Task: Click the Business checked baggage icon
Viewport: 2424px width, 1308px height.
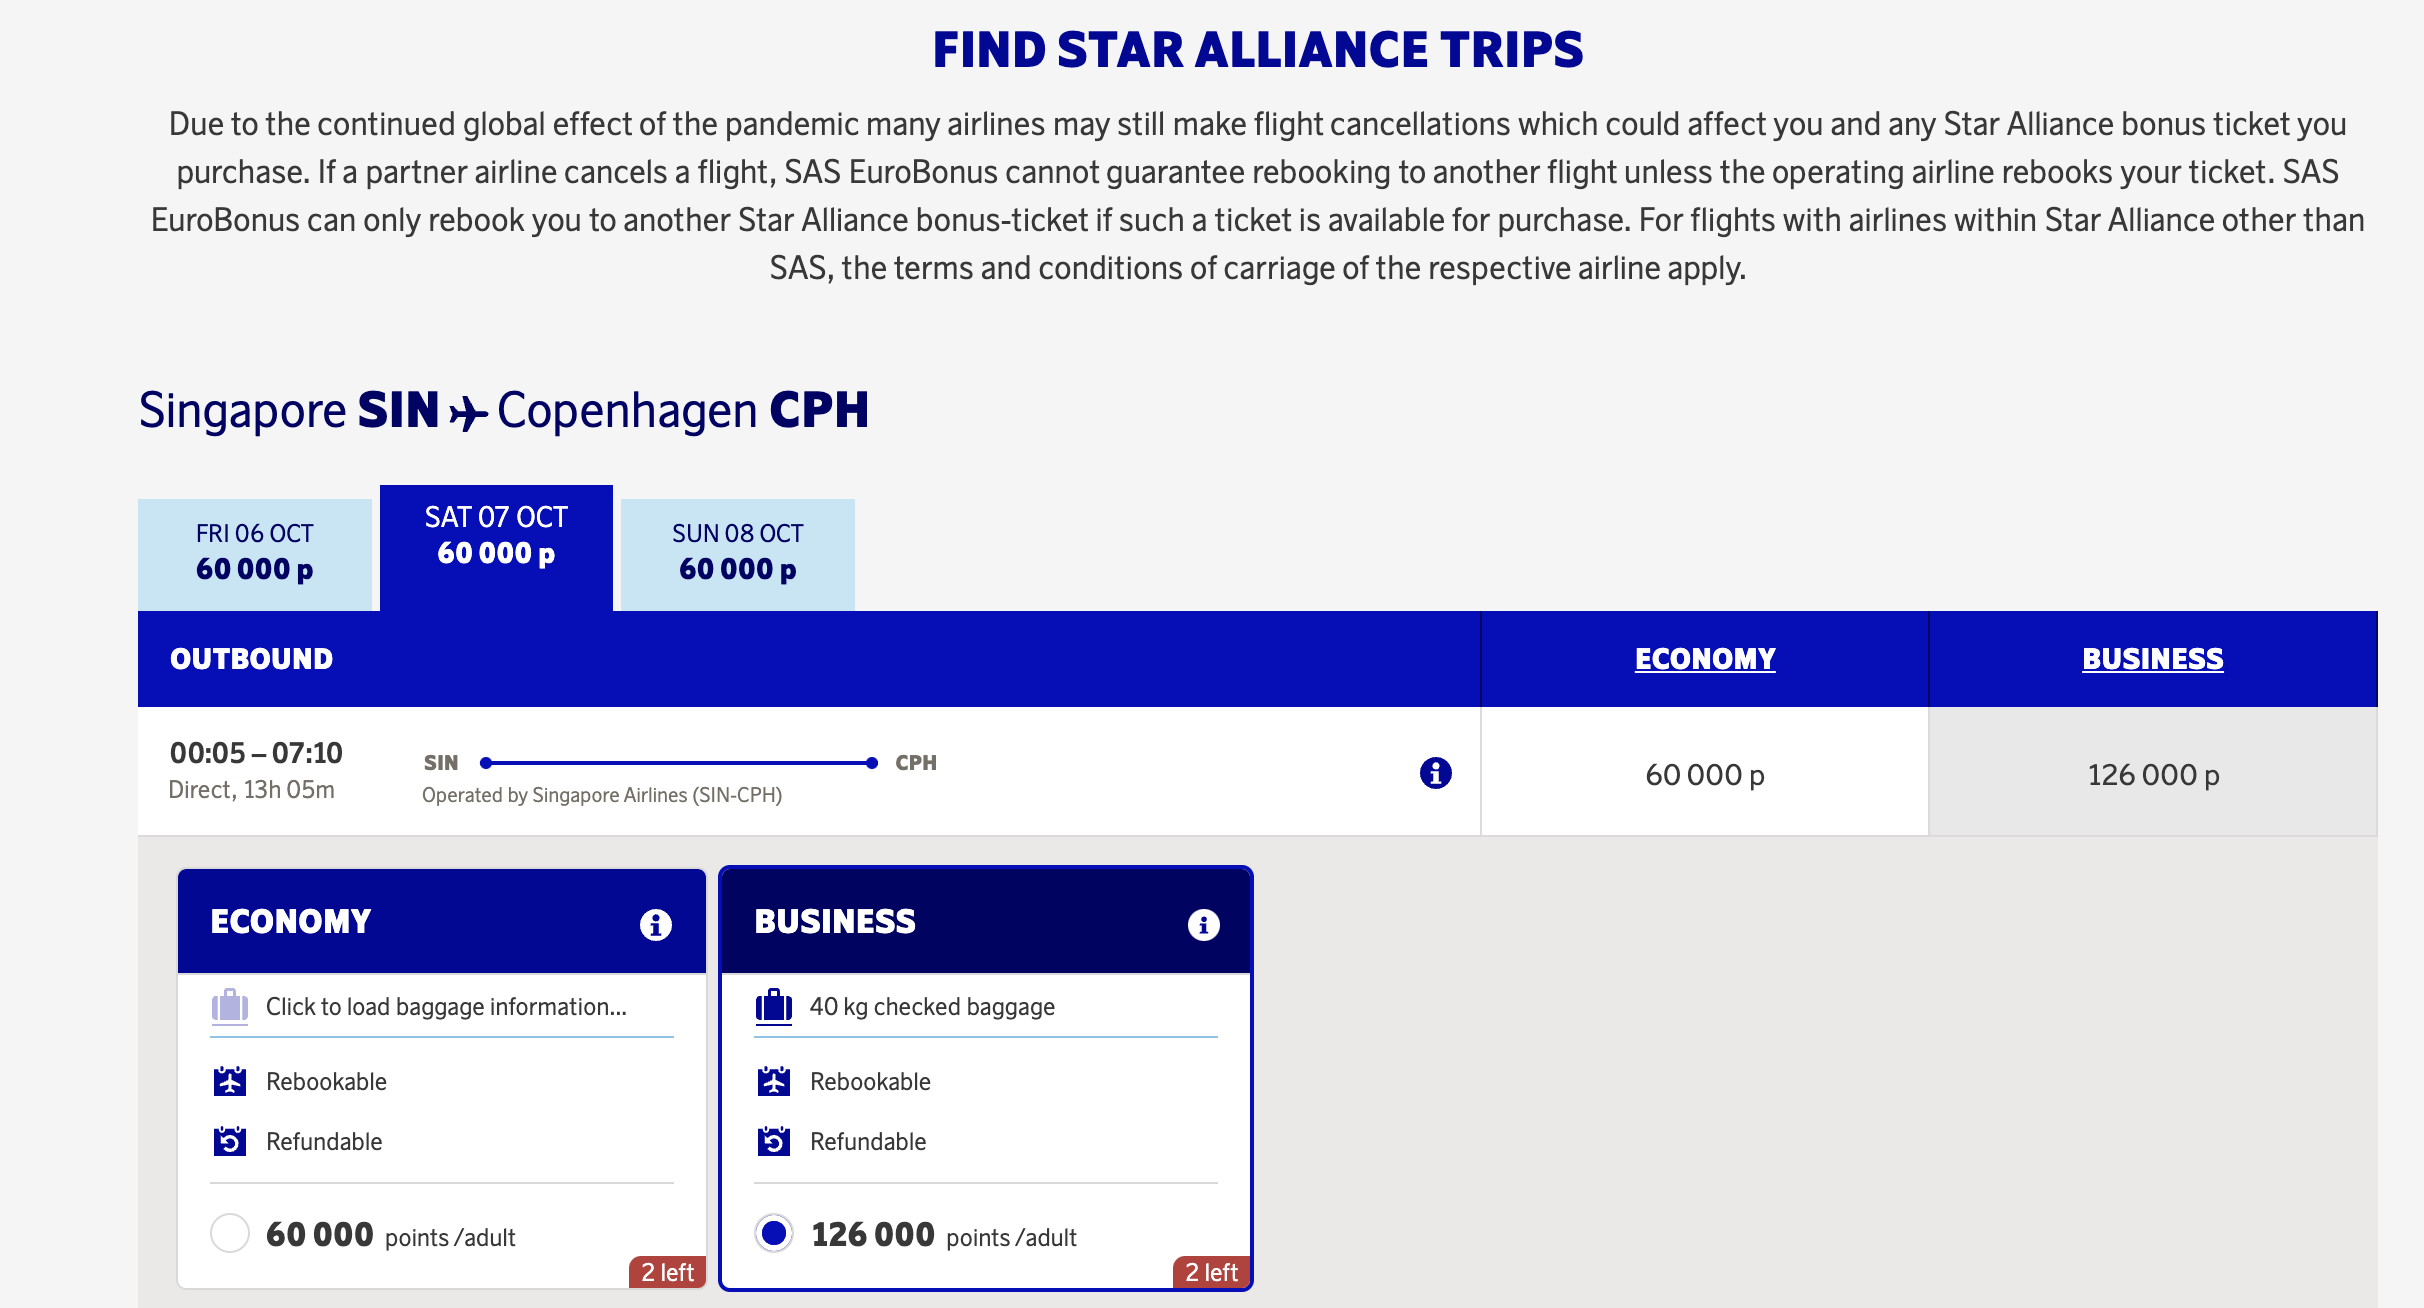Action: point(773,1006)
